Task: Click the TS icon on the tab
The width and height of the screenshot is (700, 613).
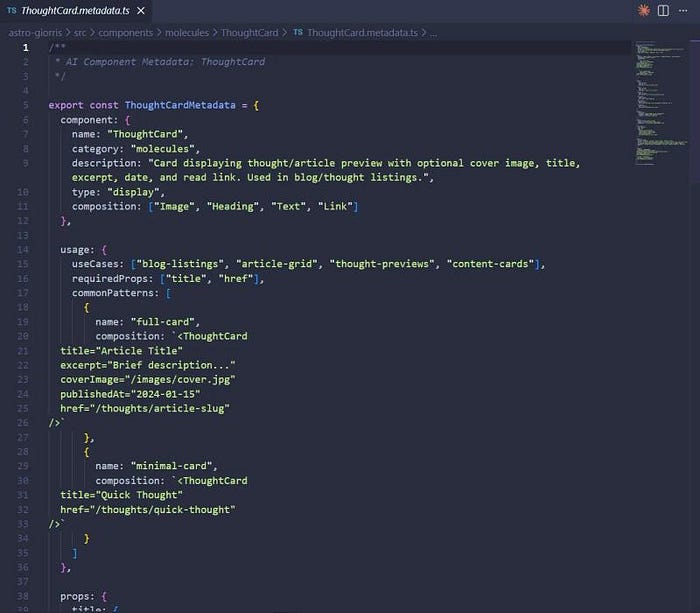Action: pos(12,10)
